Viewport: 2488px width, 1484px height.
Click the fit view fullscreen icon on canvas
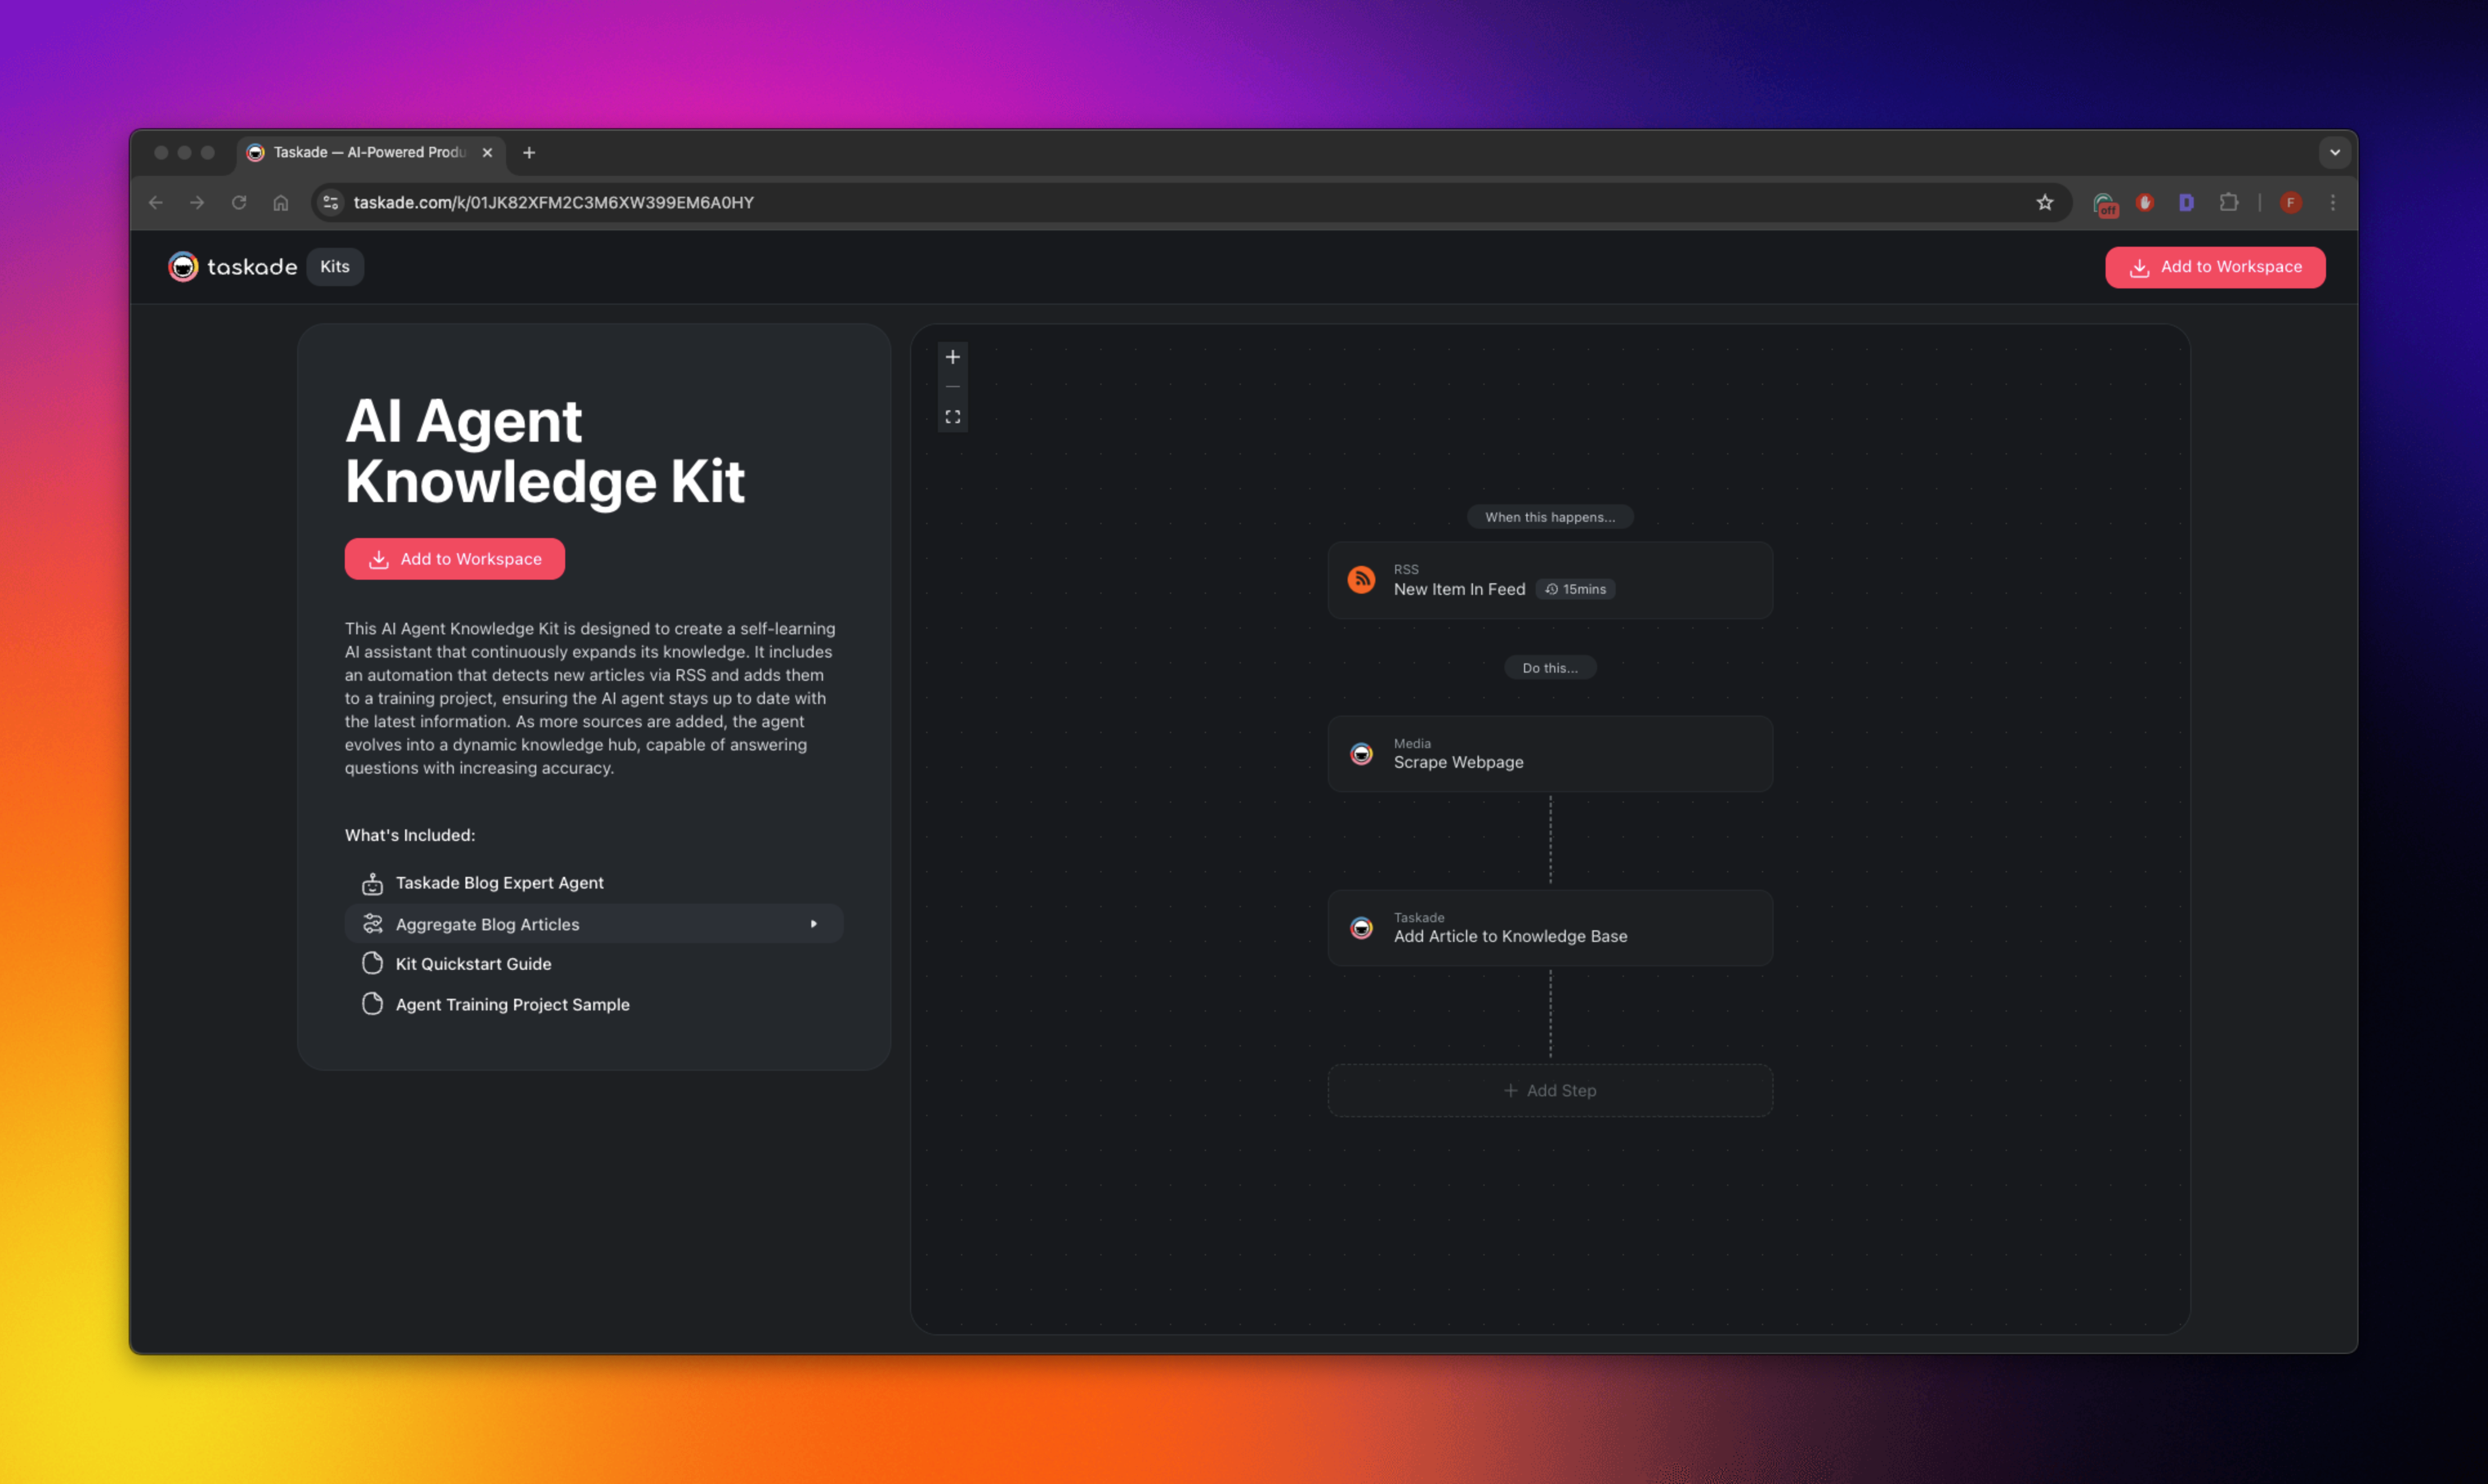952,417
